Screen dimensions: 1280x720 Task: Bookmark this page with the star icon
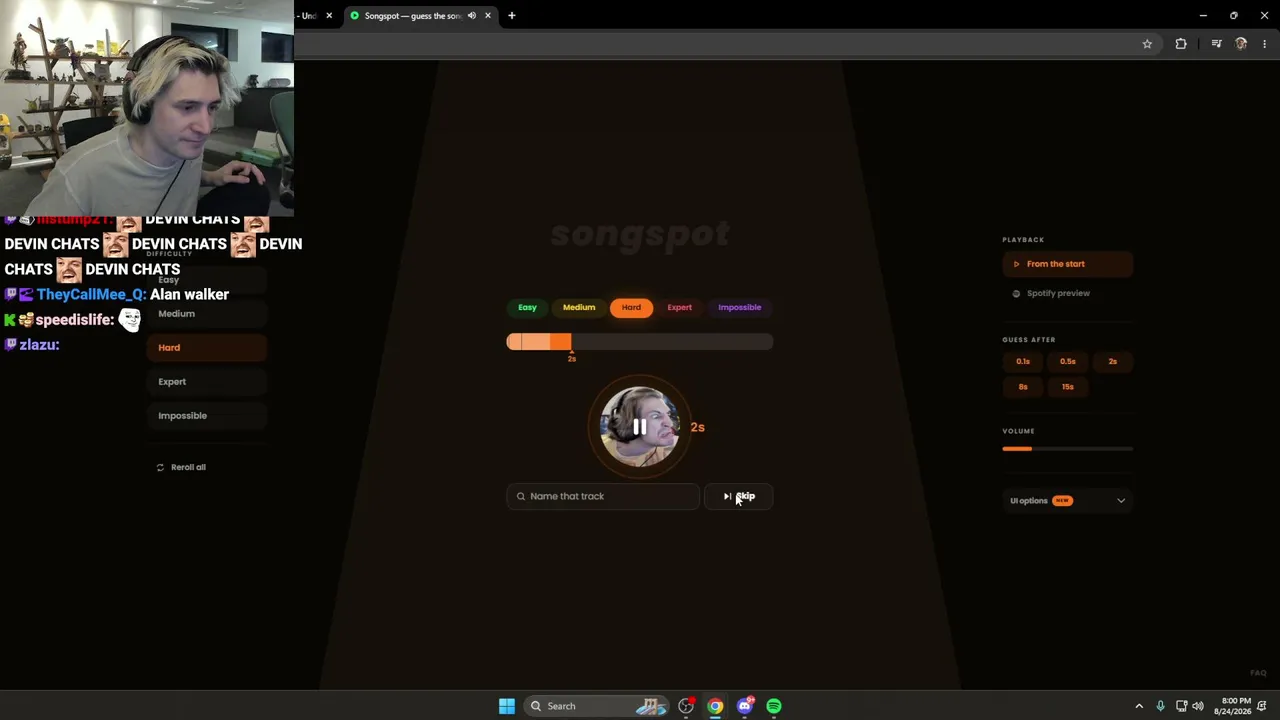(1147, 44)
